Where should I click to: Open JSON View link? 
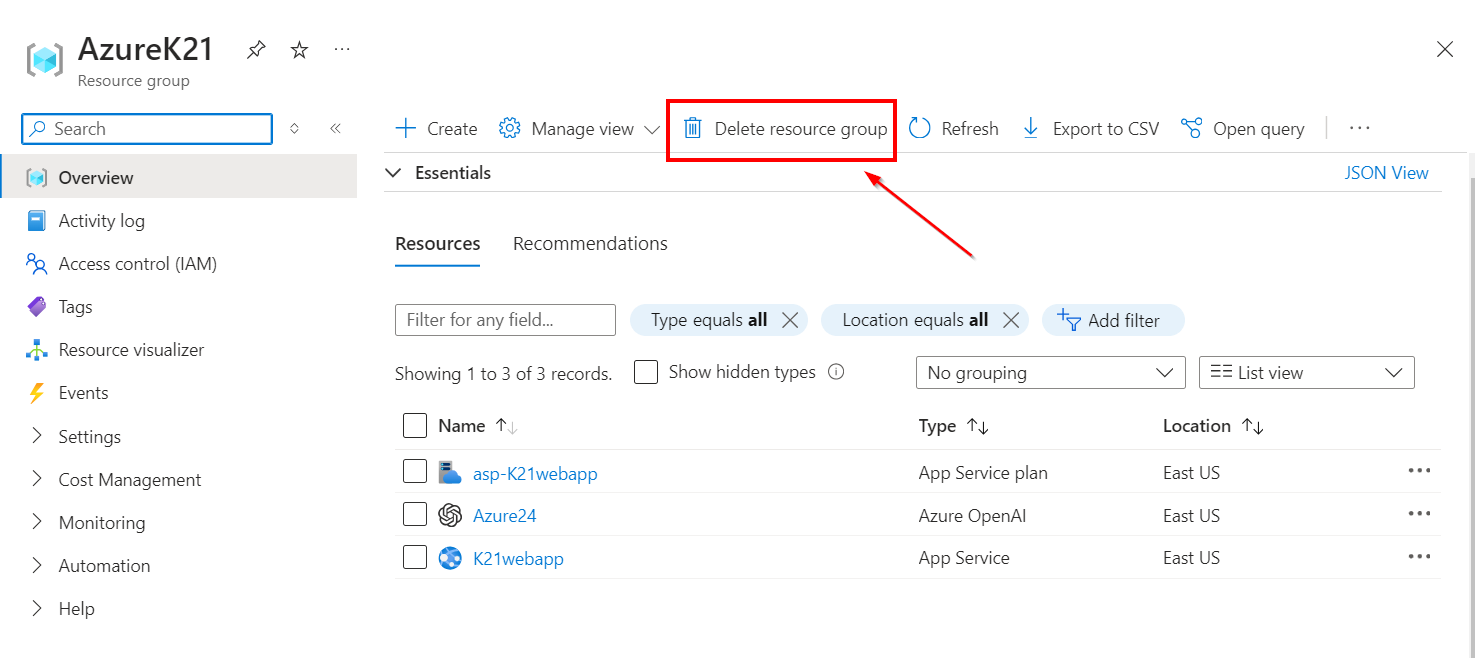(1386, 173)
